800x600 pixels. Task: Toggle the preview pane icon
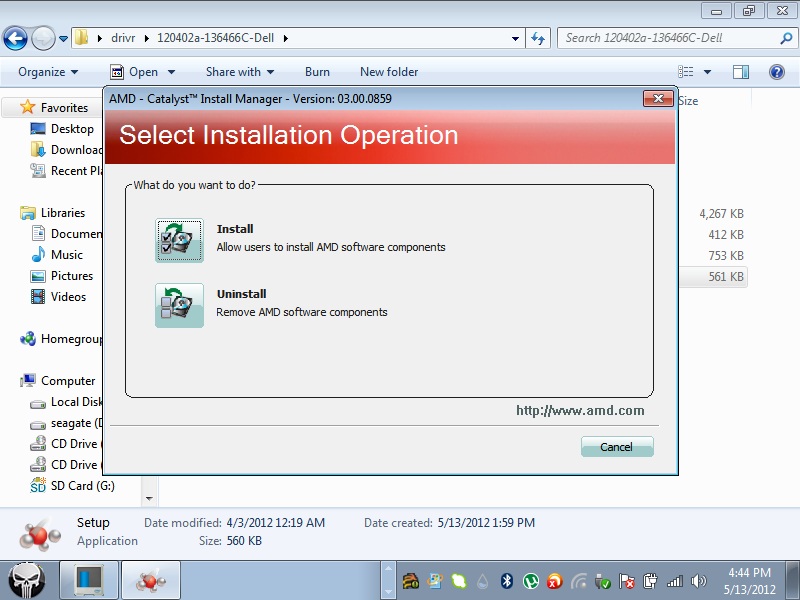(740, 72)
